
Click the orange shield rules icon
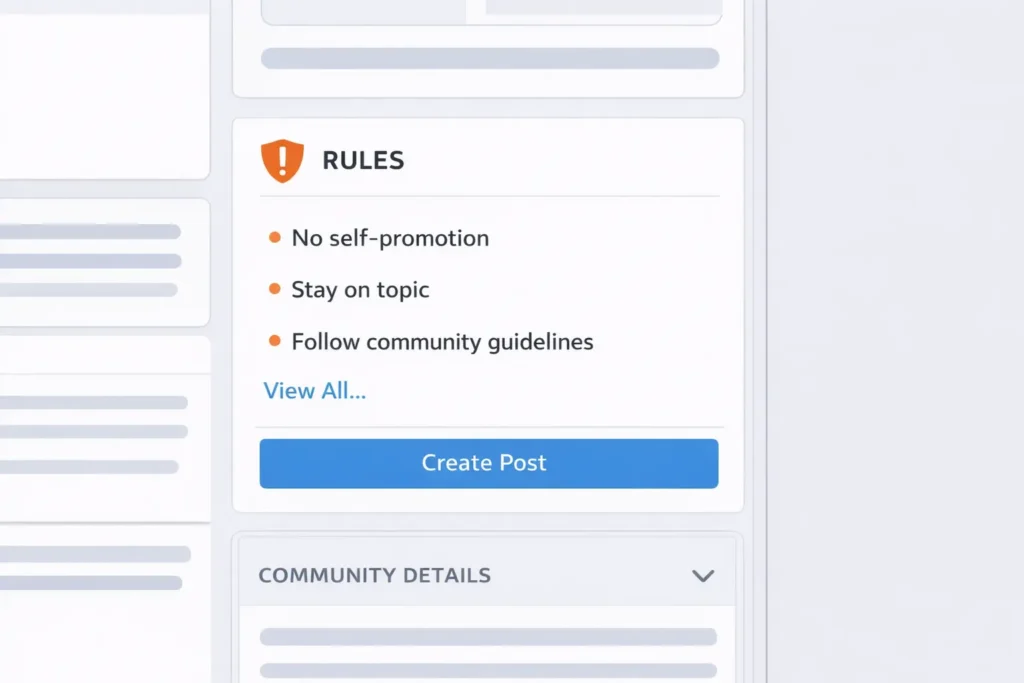(x=281, y=160)
